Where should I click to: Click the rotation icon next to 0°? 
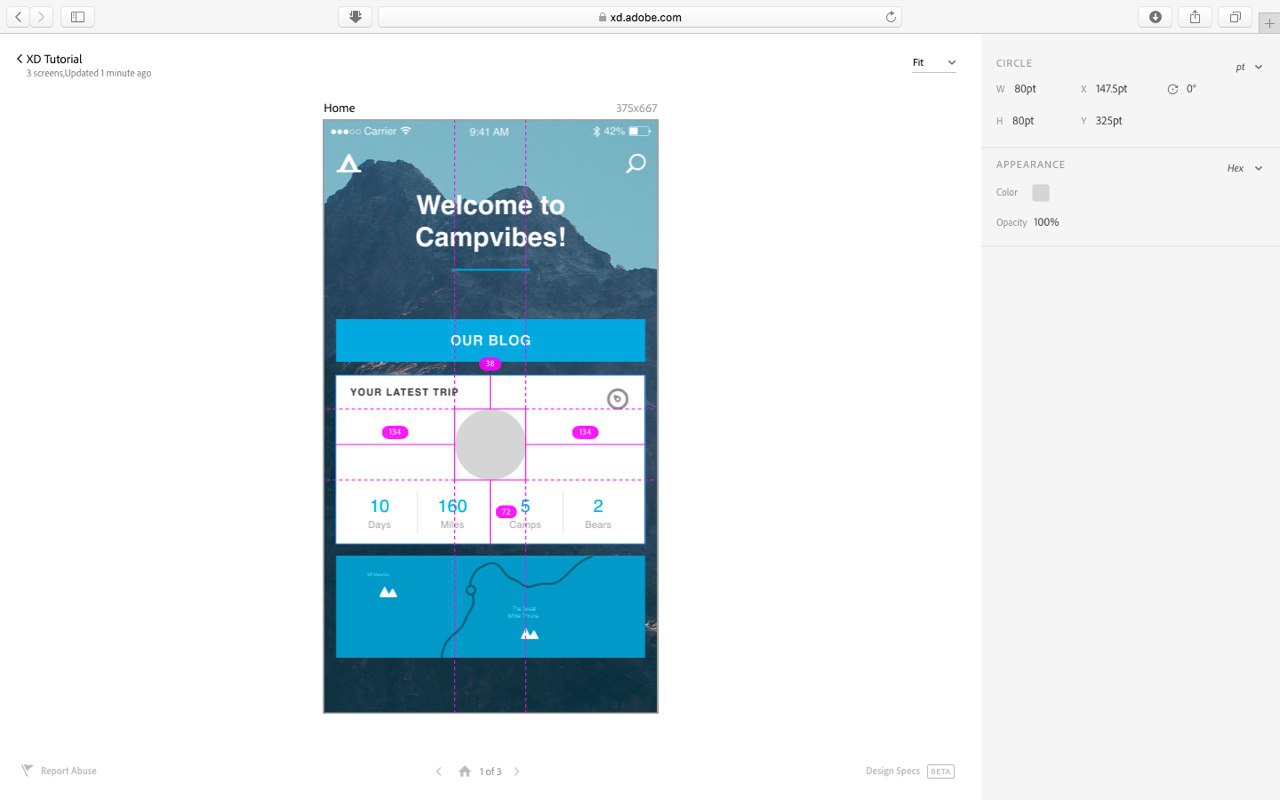(x=1173, y=89)
